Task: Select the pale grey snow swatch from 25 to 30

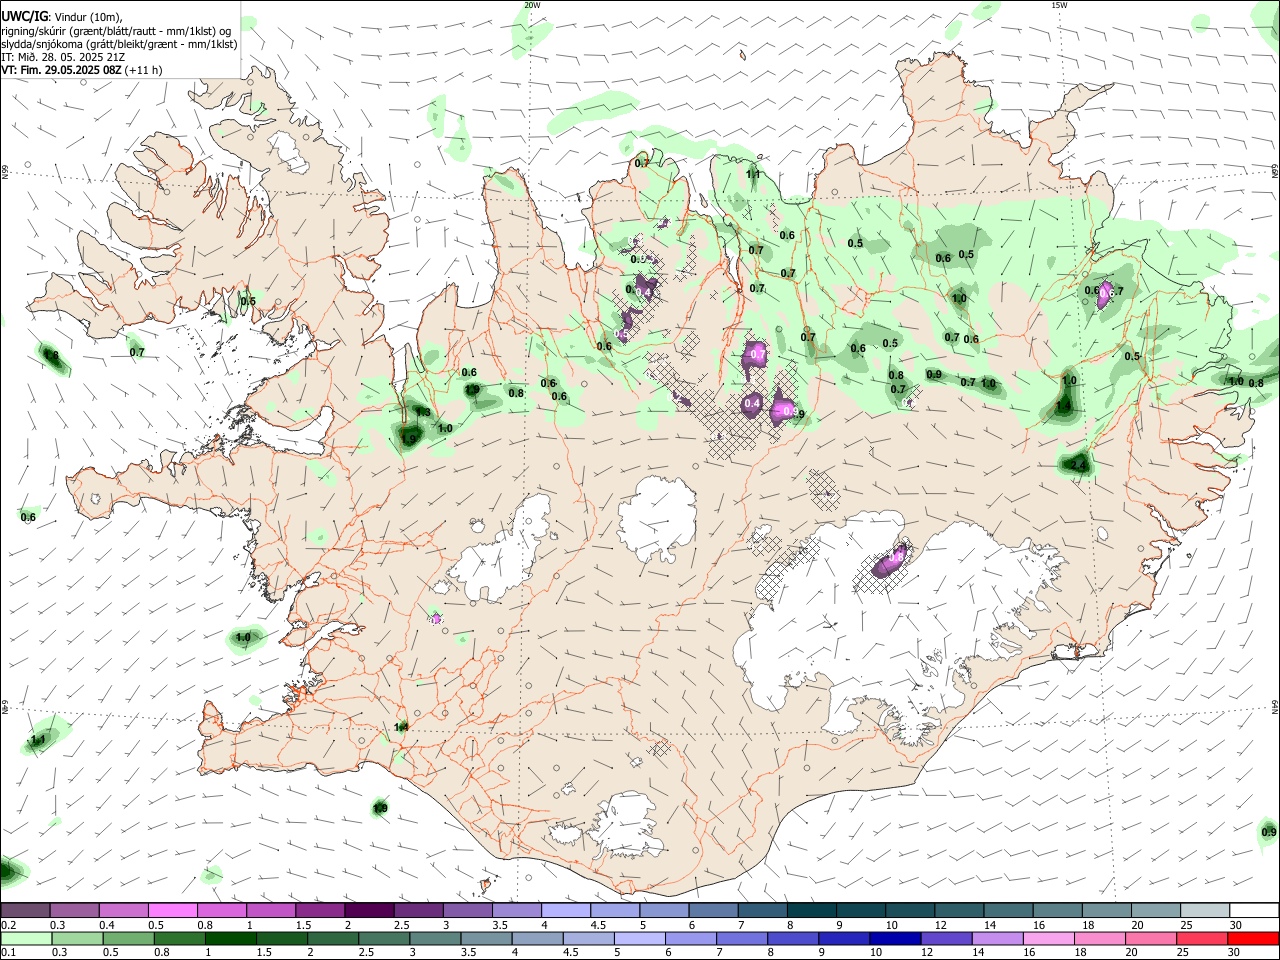Action: [1204, 910]
